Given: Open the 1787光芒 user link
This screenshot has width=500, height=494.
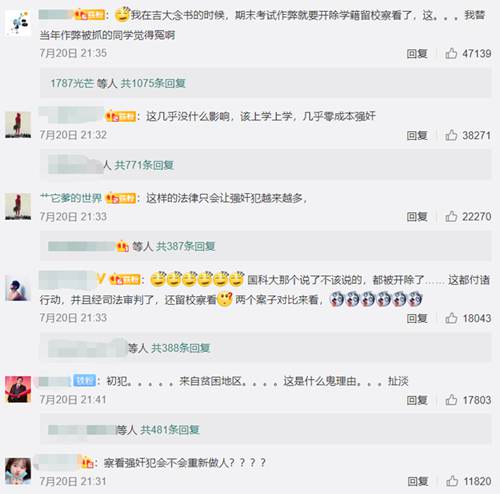Looking at the screenshot, I should coord(72,83).
